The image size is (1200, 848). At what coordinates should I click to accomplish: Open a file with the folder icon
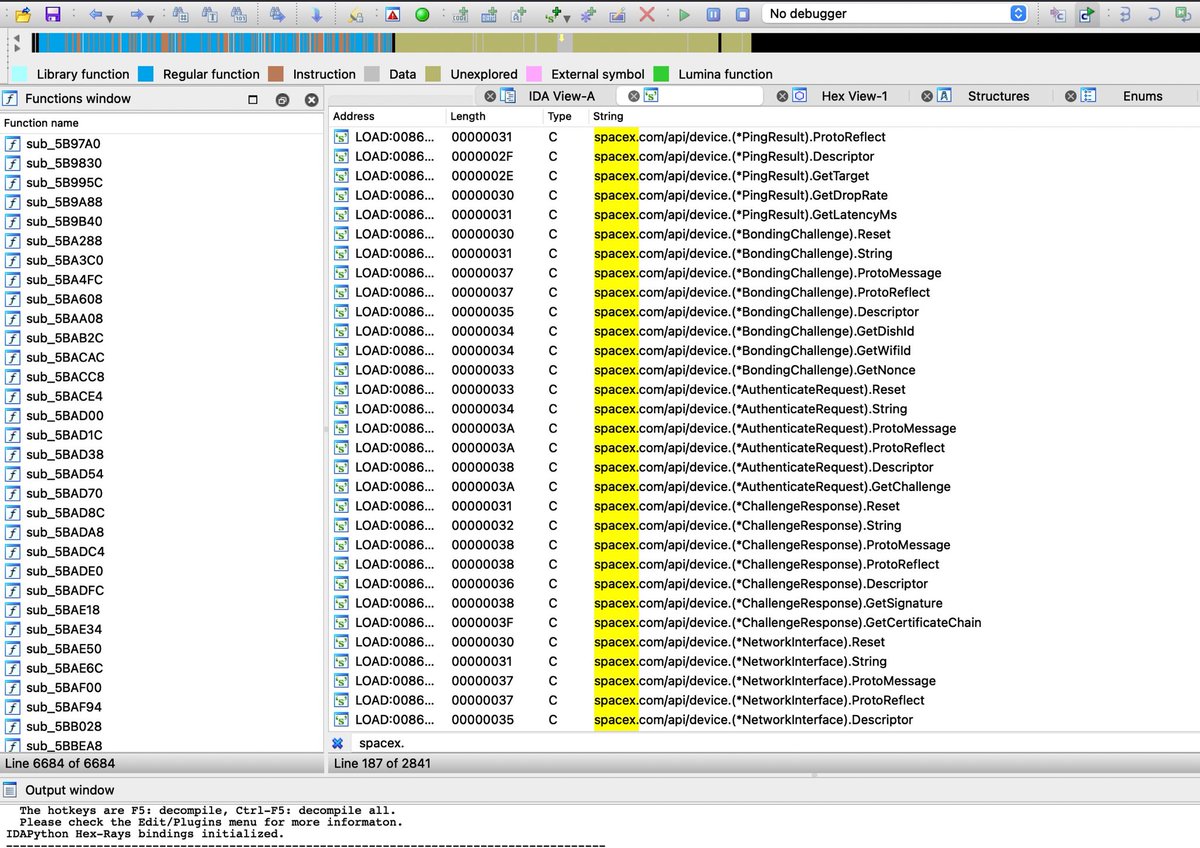pyautogui.click(x=23, y=14)
